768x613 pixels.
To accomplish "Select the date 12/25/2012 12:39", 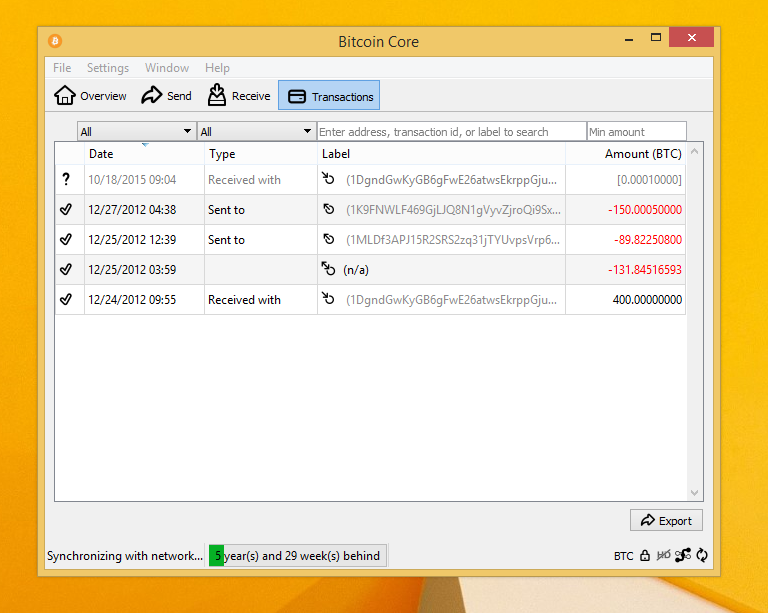I will point(132,239).
